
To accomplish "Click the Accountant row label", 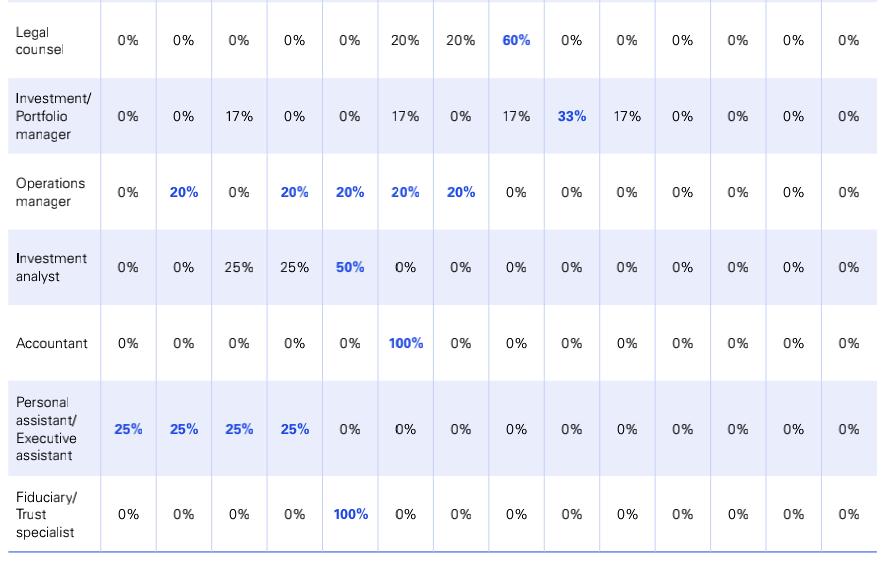I will point(51,343).
